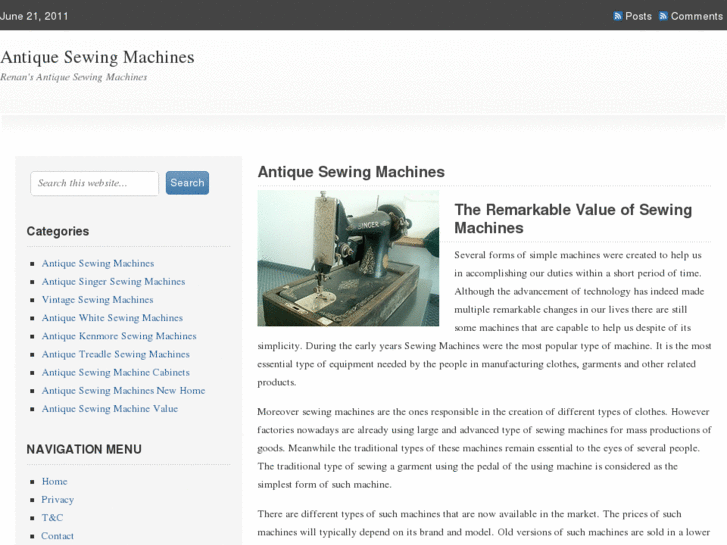Open the Comments feed link
Viewport: 727px width, 545px height.
click(696, 16)
